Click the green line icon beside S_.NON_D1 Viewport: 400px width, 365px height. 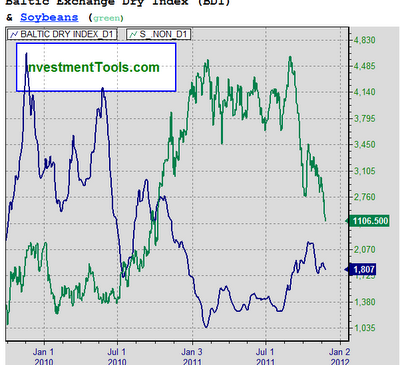click(x=133, y=34)
